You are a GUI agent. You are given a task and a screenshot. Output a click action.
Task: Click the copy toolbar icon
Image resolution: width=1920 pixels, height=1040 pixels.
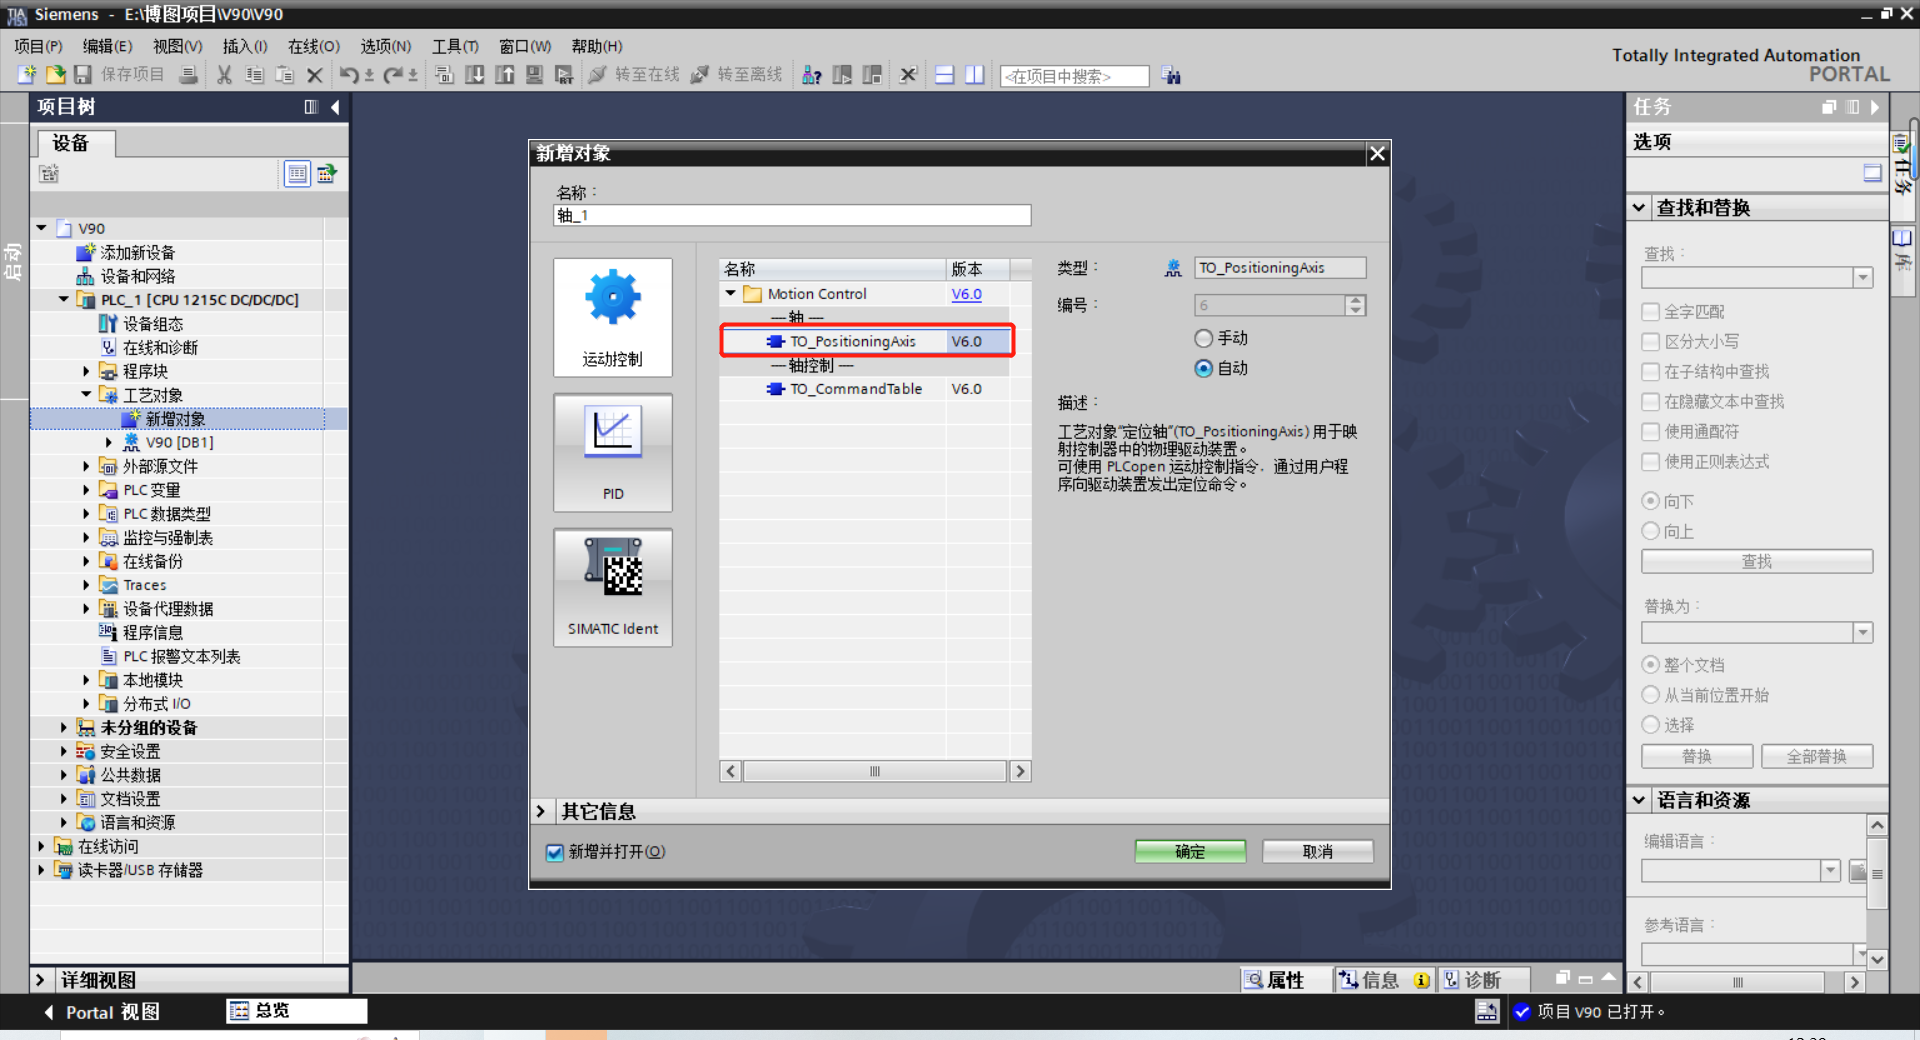coord(255,75)
